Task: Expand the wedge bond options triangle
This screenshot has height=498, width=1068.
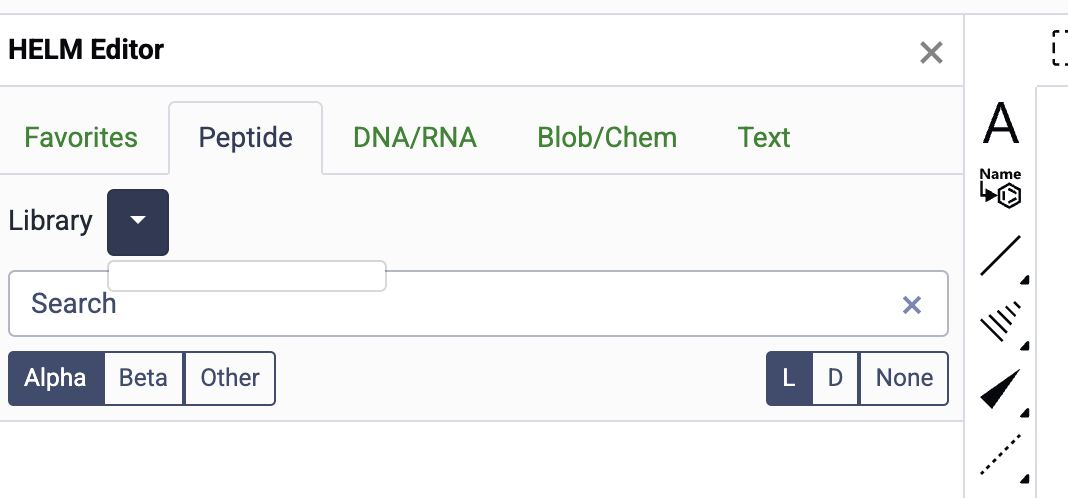Action: coord(1024,412)
